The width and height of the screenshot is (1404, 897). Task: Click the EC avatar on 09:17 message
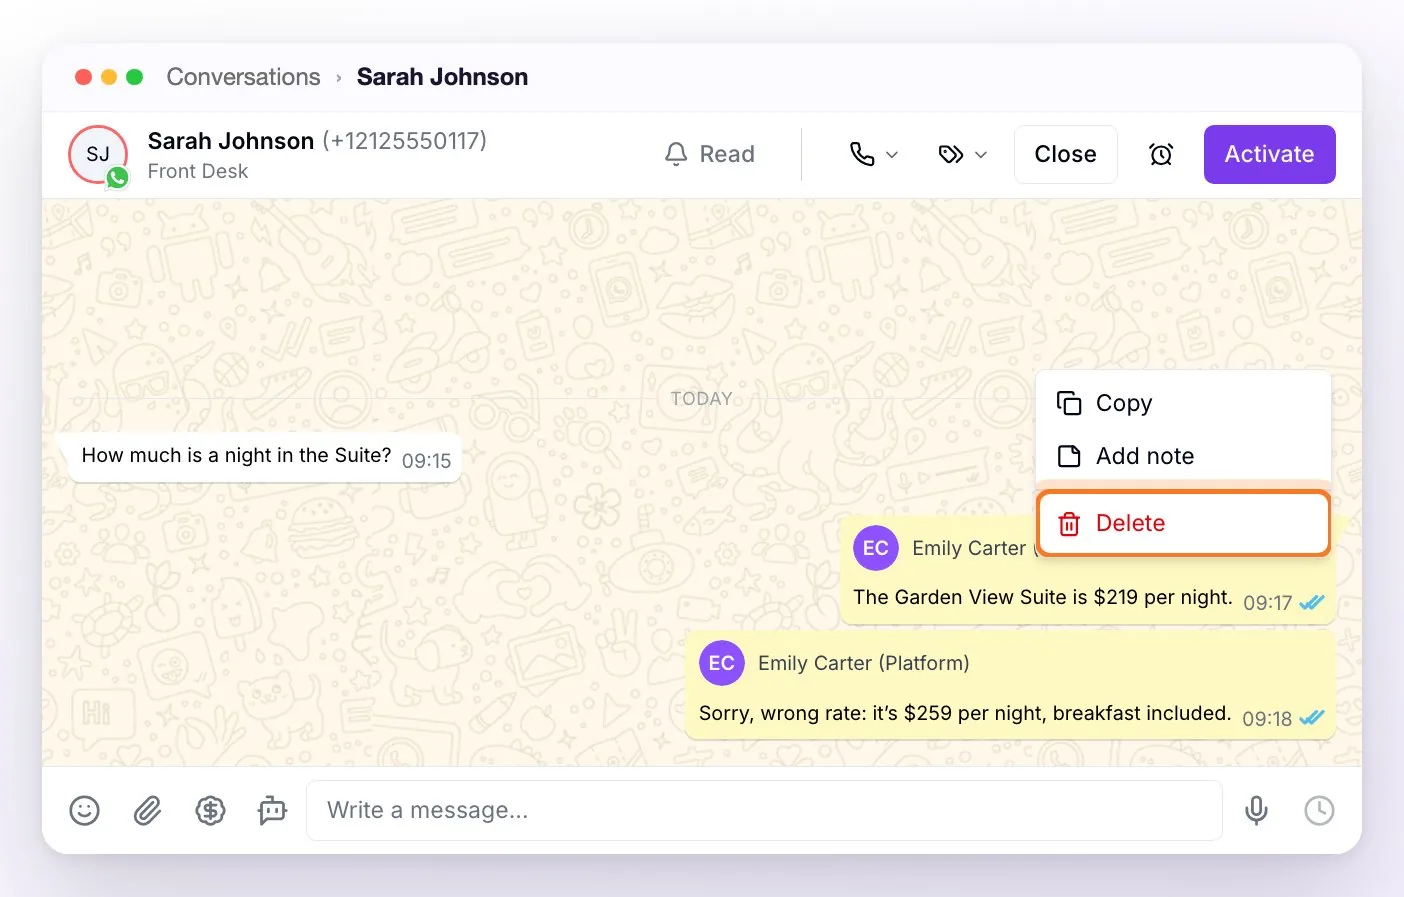tap(876, 548)
